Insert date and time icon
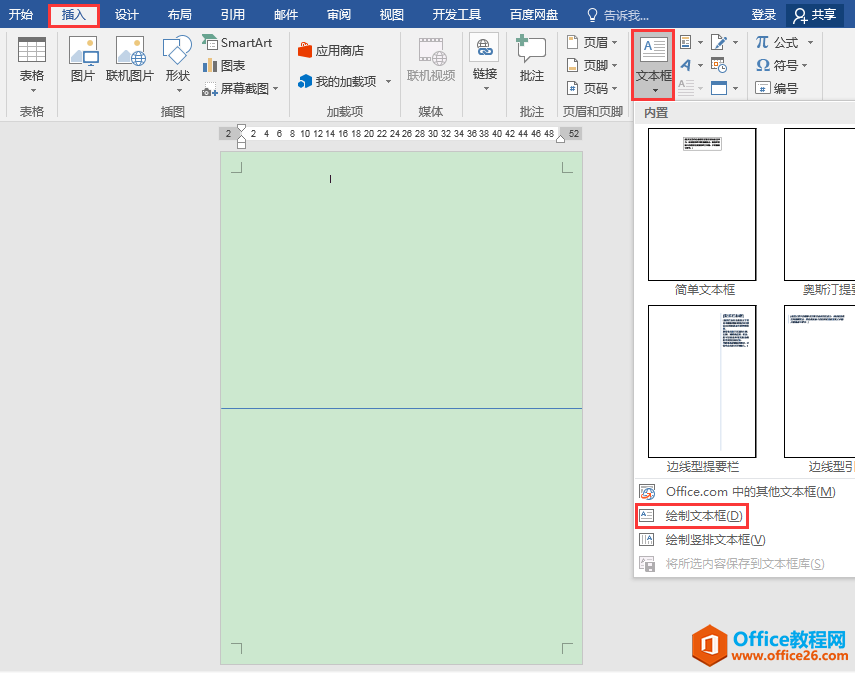855x673 pixels. (x=719, y=65)
